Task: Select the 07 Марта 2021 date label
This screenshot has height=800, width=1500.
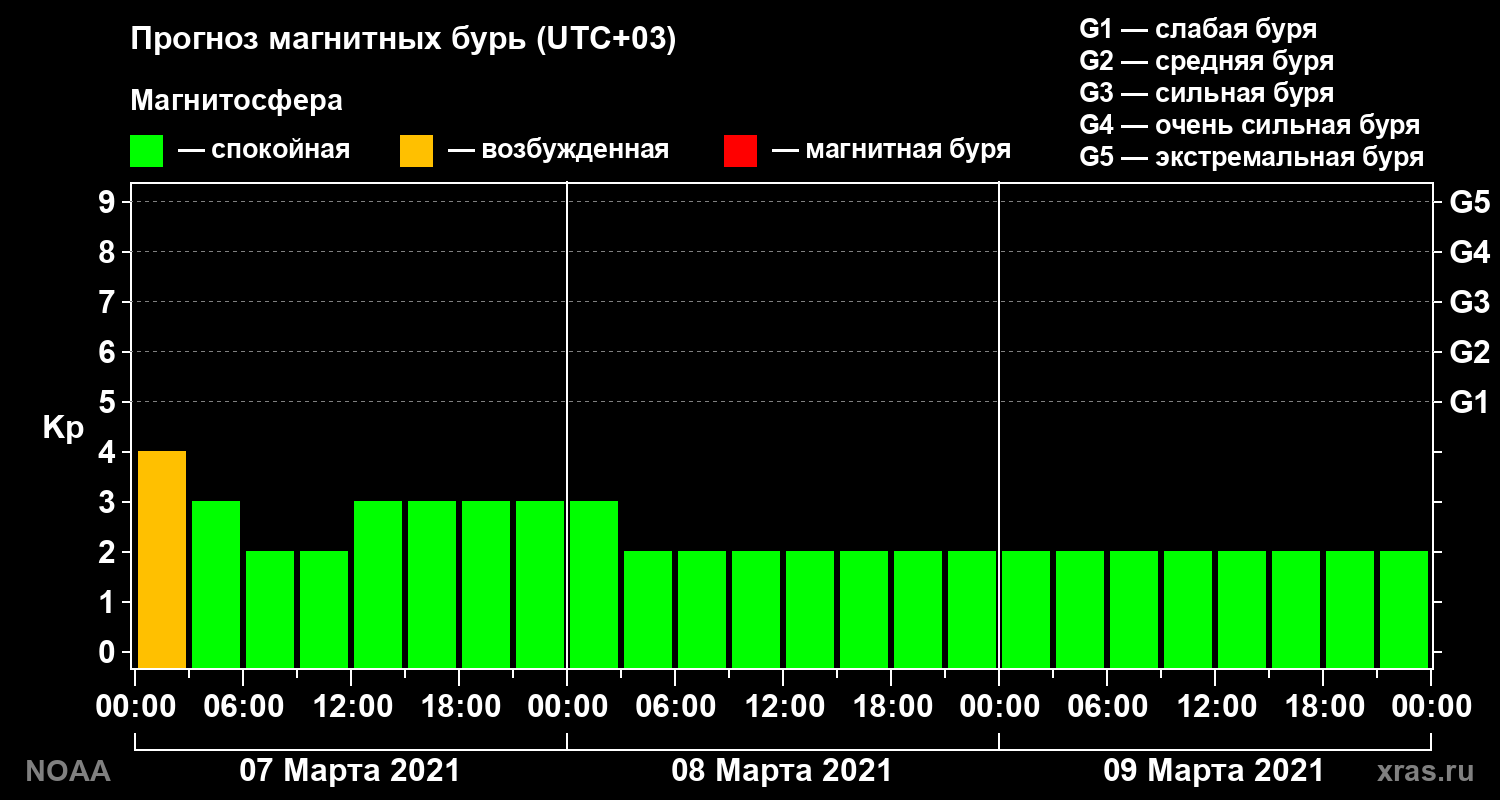Action: pyautogui.click(x=350, y=771)
